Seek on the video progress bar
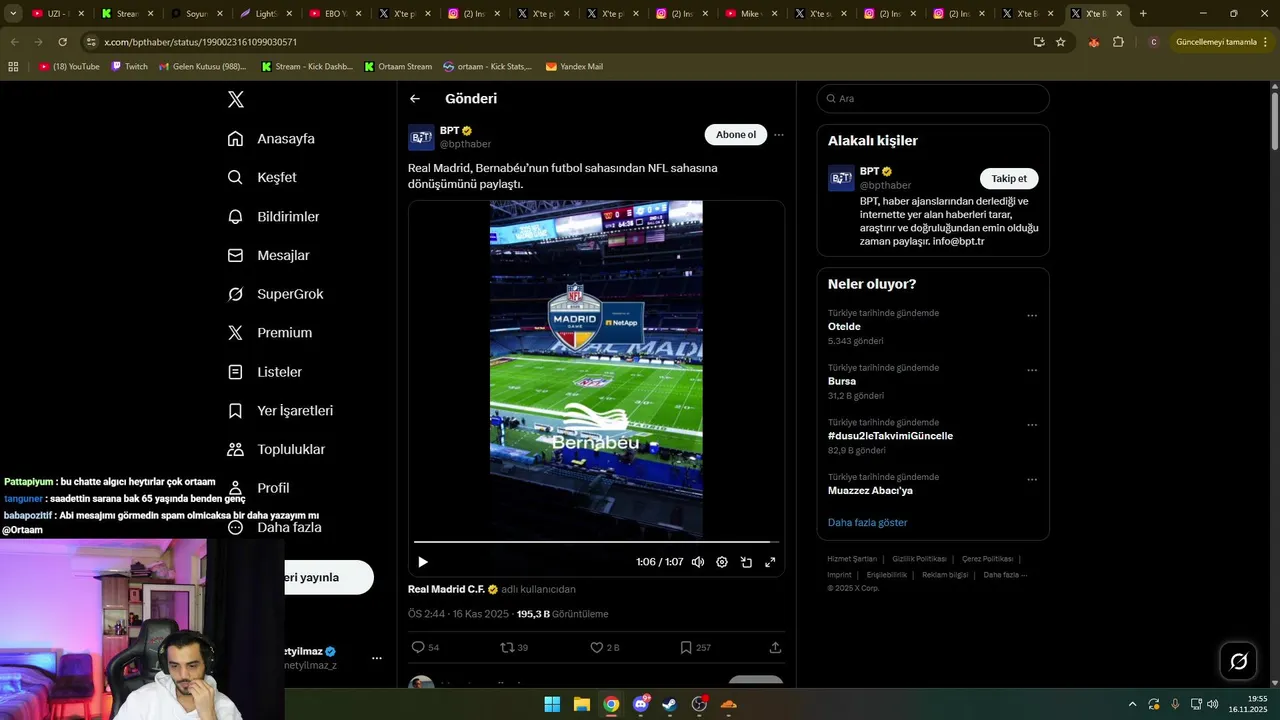This screenshot has height=720, width=1280. [596, 542]
